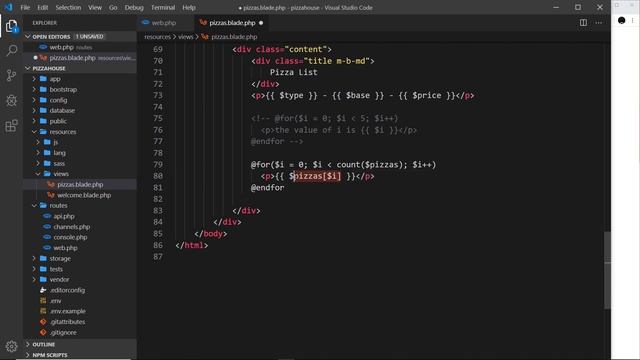Viewport: 640px width, 360px height.
Task: Expand the NPM Scripts section
Action: click(80, 355)
